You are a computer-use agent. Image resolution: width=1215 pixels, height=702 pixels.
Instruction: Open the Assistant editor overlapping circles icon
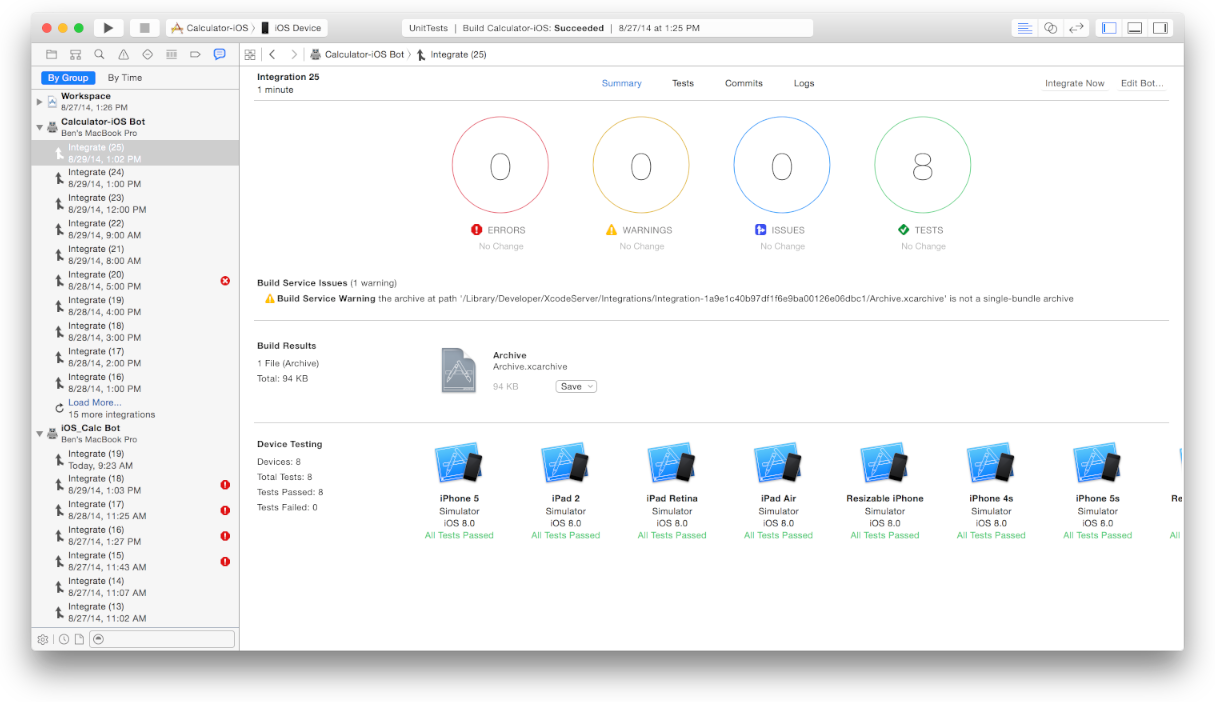pyautogui.click(x=1050, y=28)
